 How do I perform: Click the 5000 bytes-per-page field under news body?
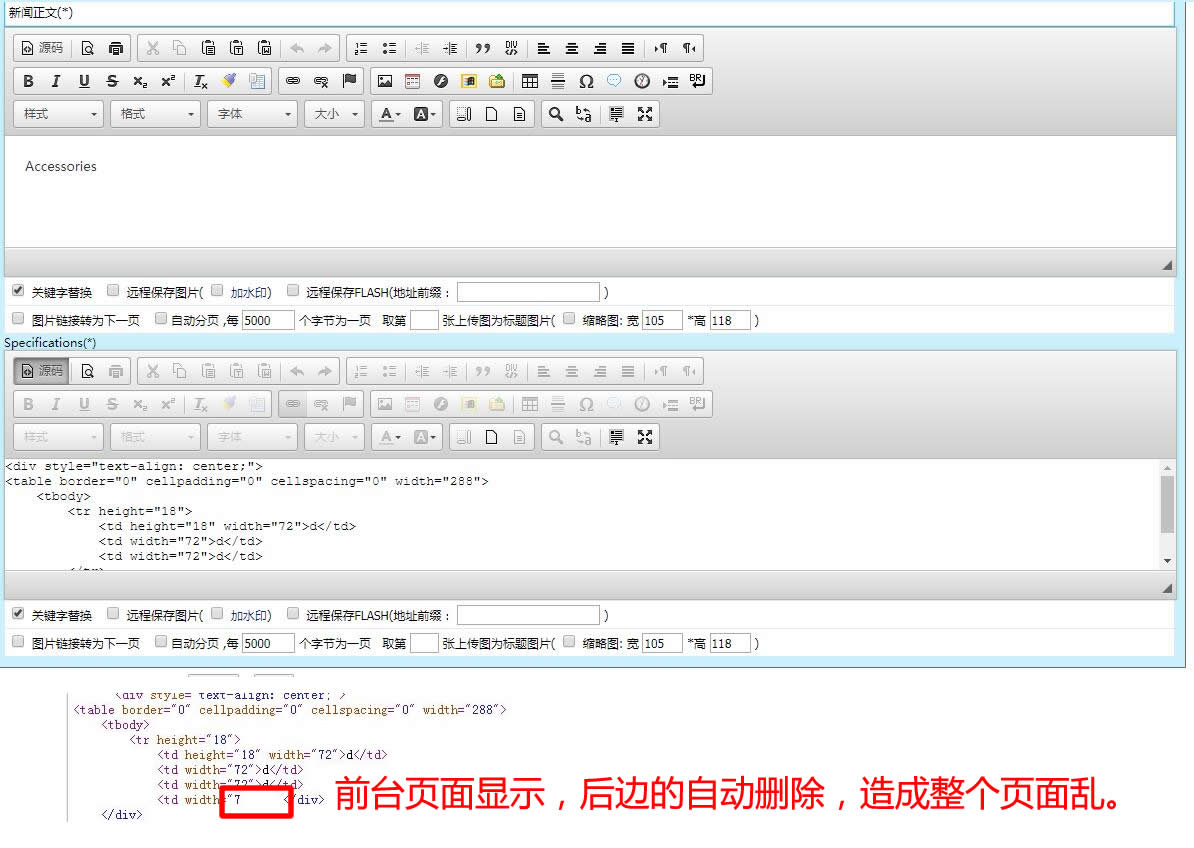(x=268, y=320)
